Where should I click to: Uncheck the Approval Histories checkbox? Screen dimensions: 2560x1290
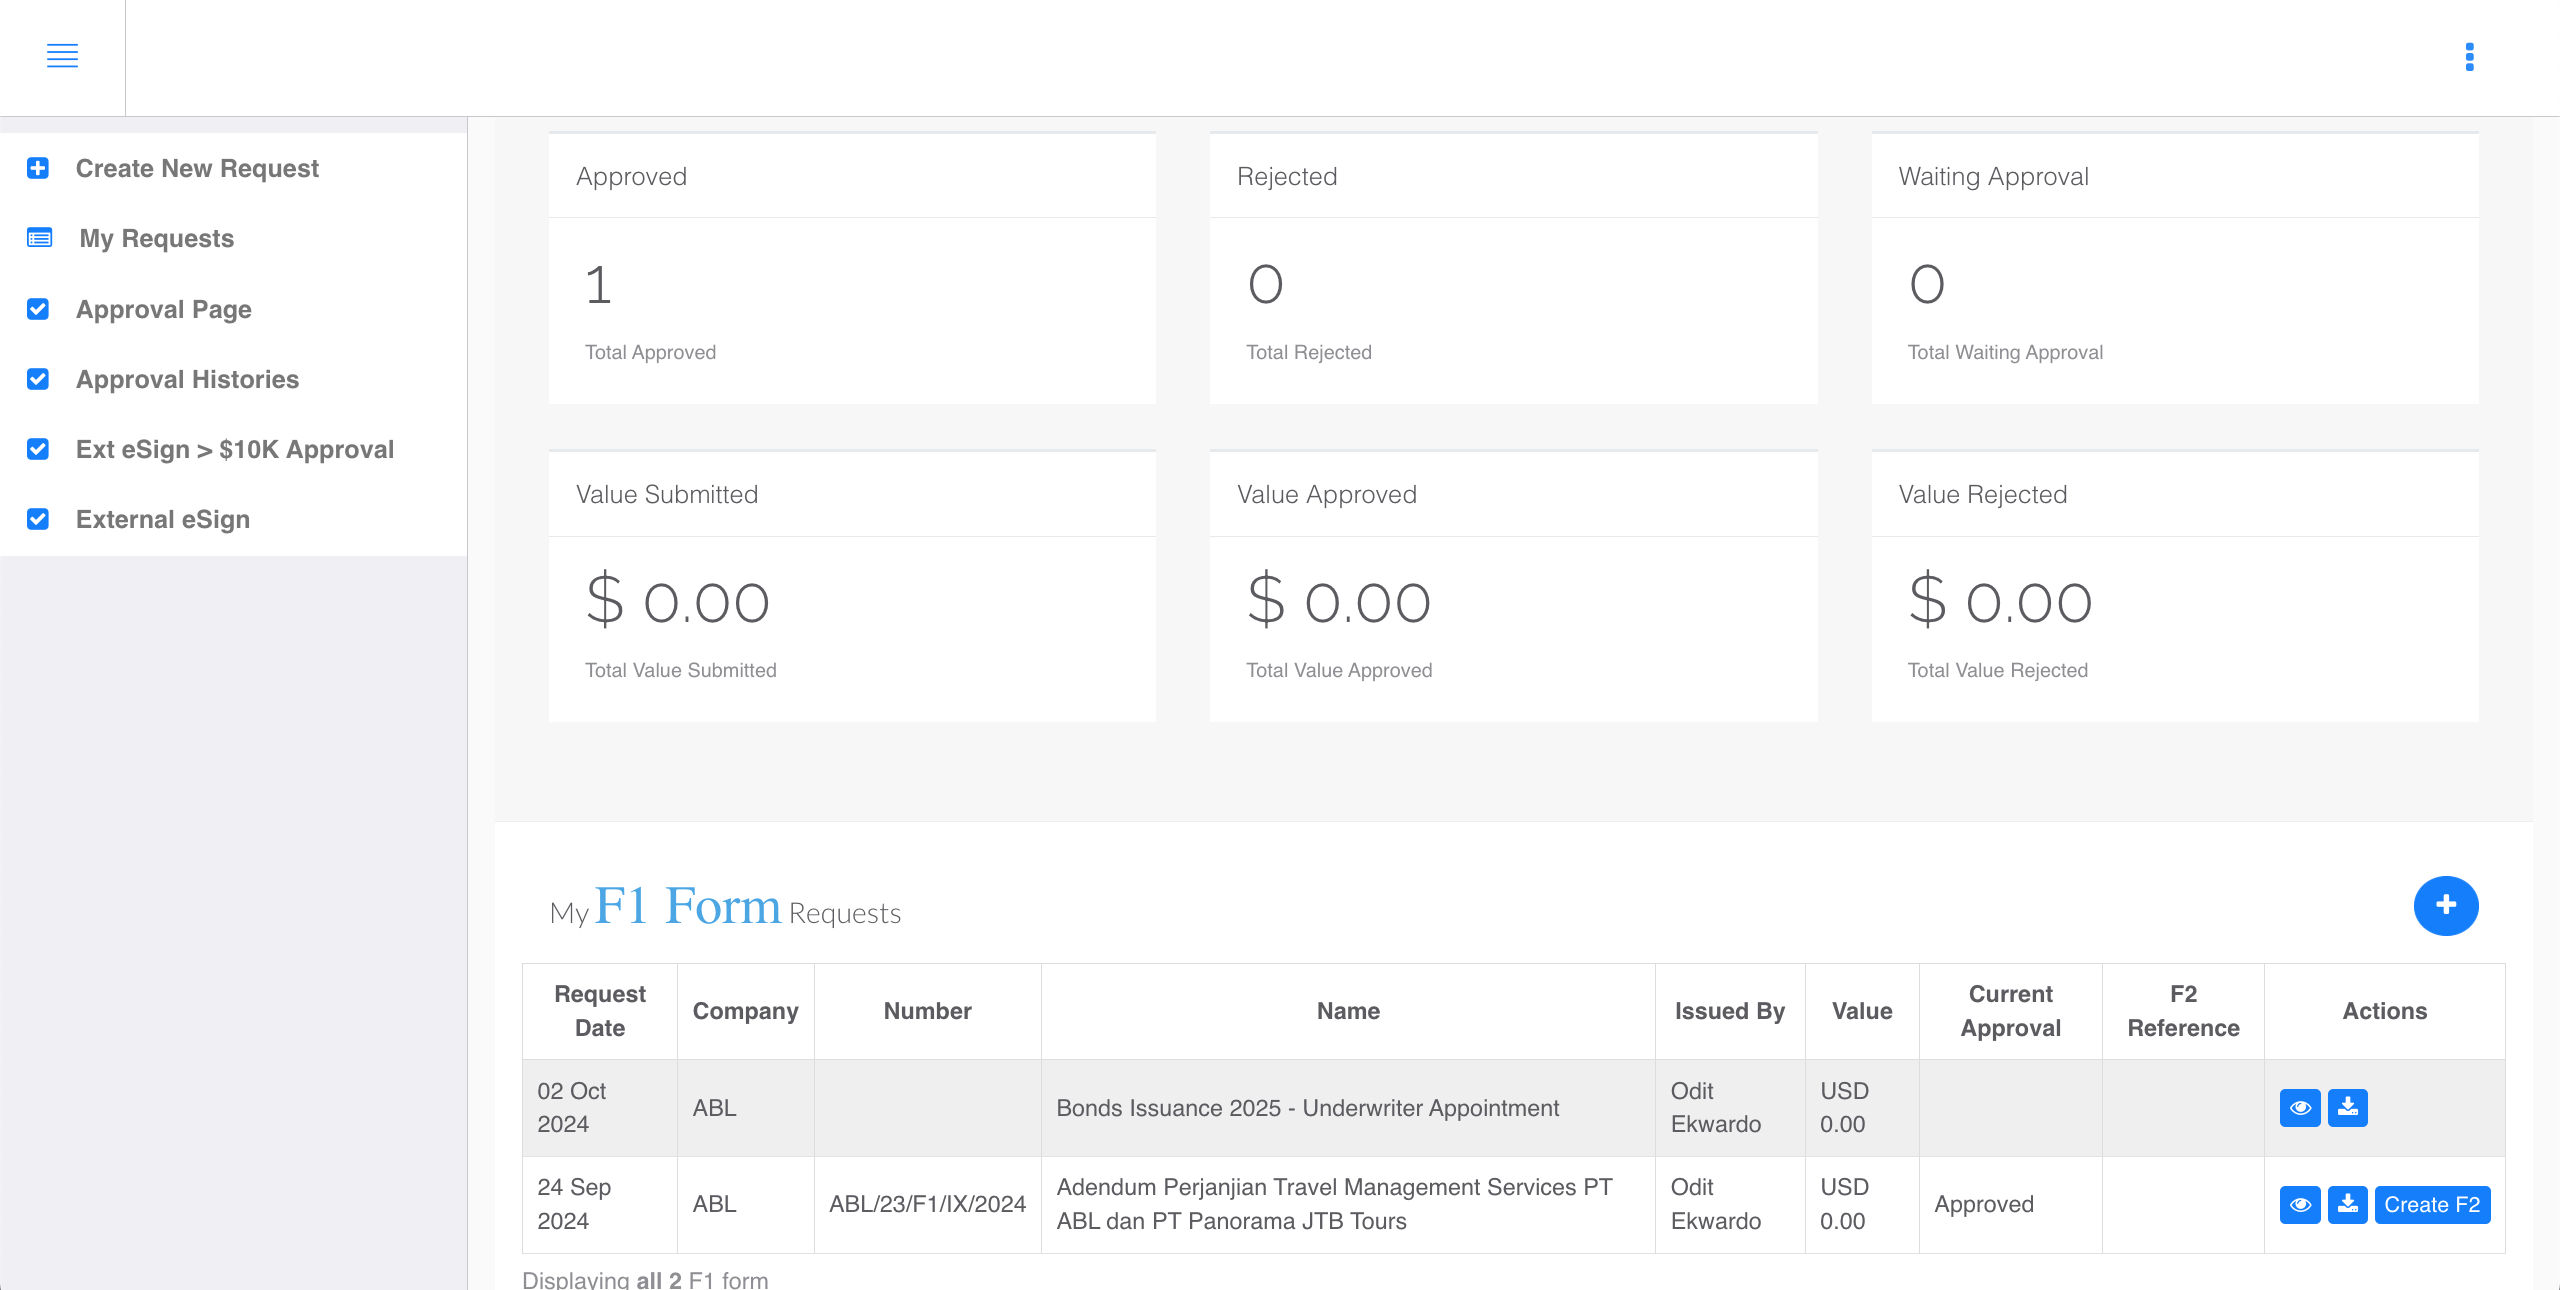pyautogui.click(x=38, y=379)
